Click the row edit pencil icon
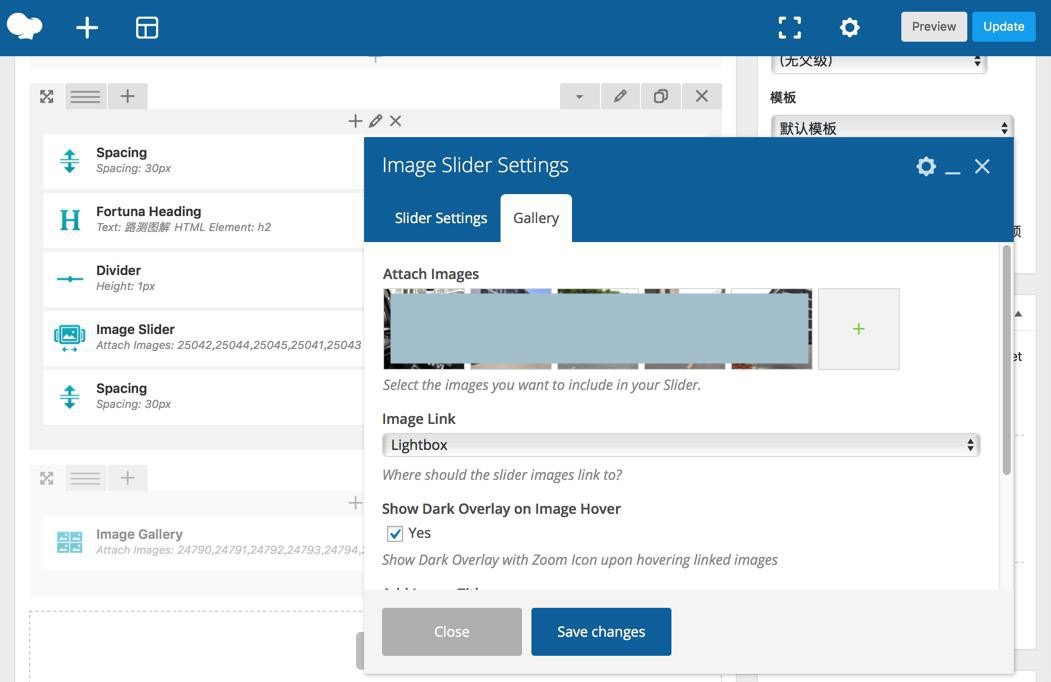The height and width of the screenshot is (682, 1051). coord(620,96)
